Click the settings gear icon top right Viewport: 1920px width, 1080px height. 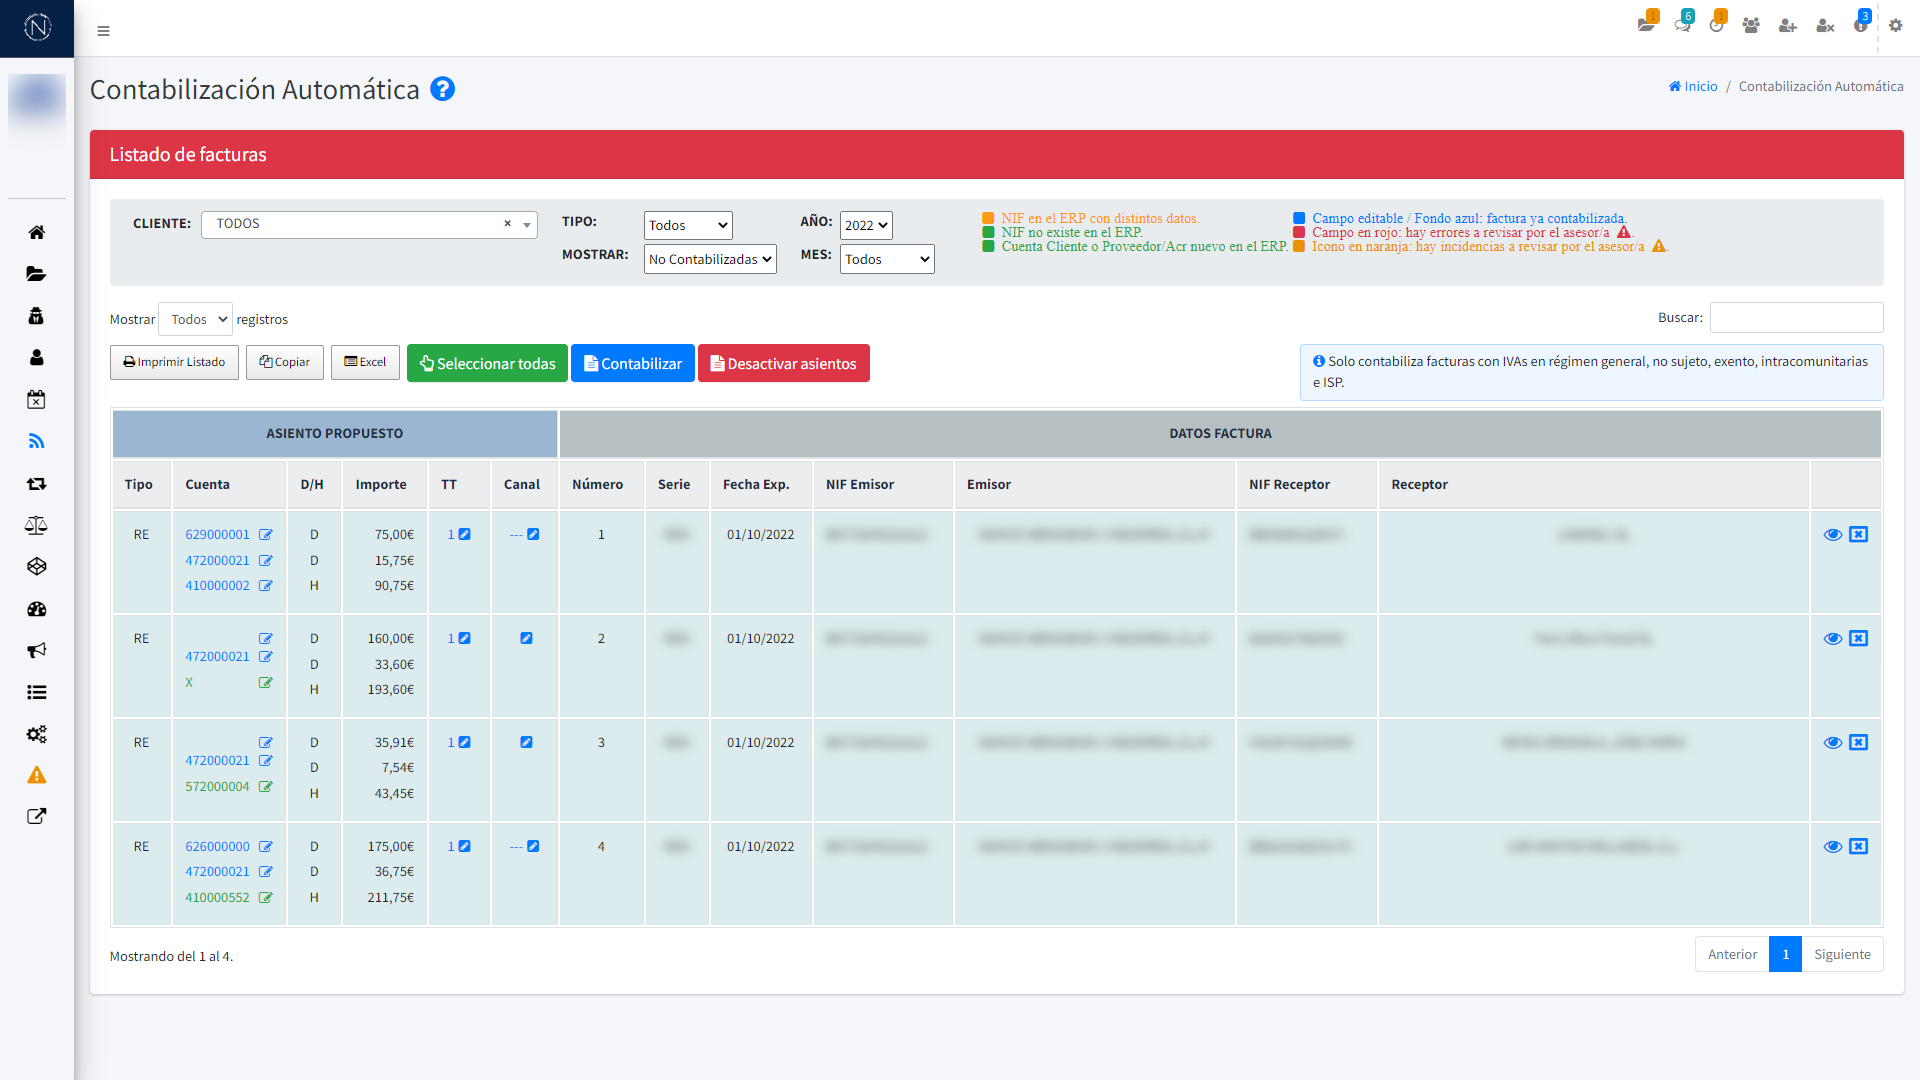tap(1895, 26)
